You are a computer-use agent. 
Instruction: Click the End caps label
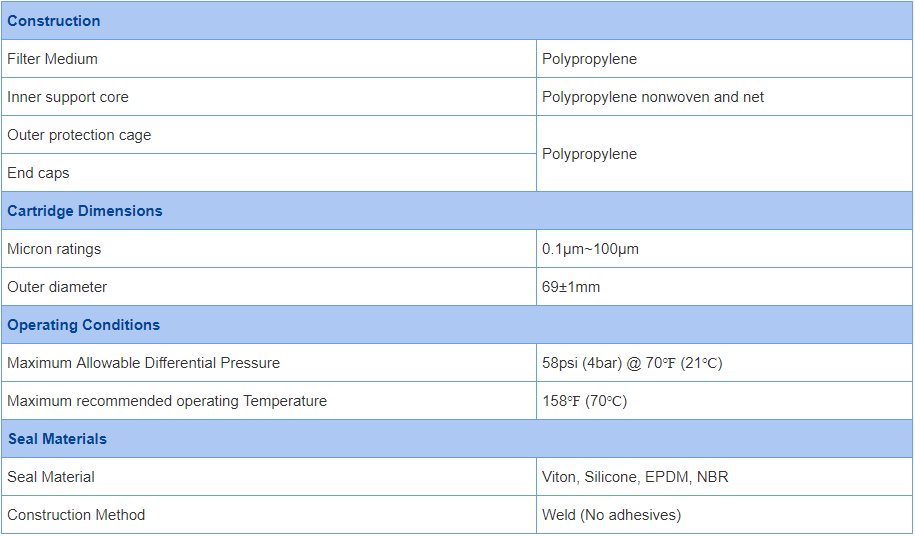point(39,173)
